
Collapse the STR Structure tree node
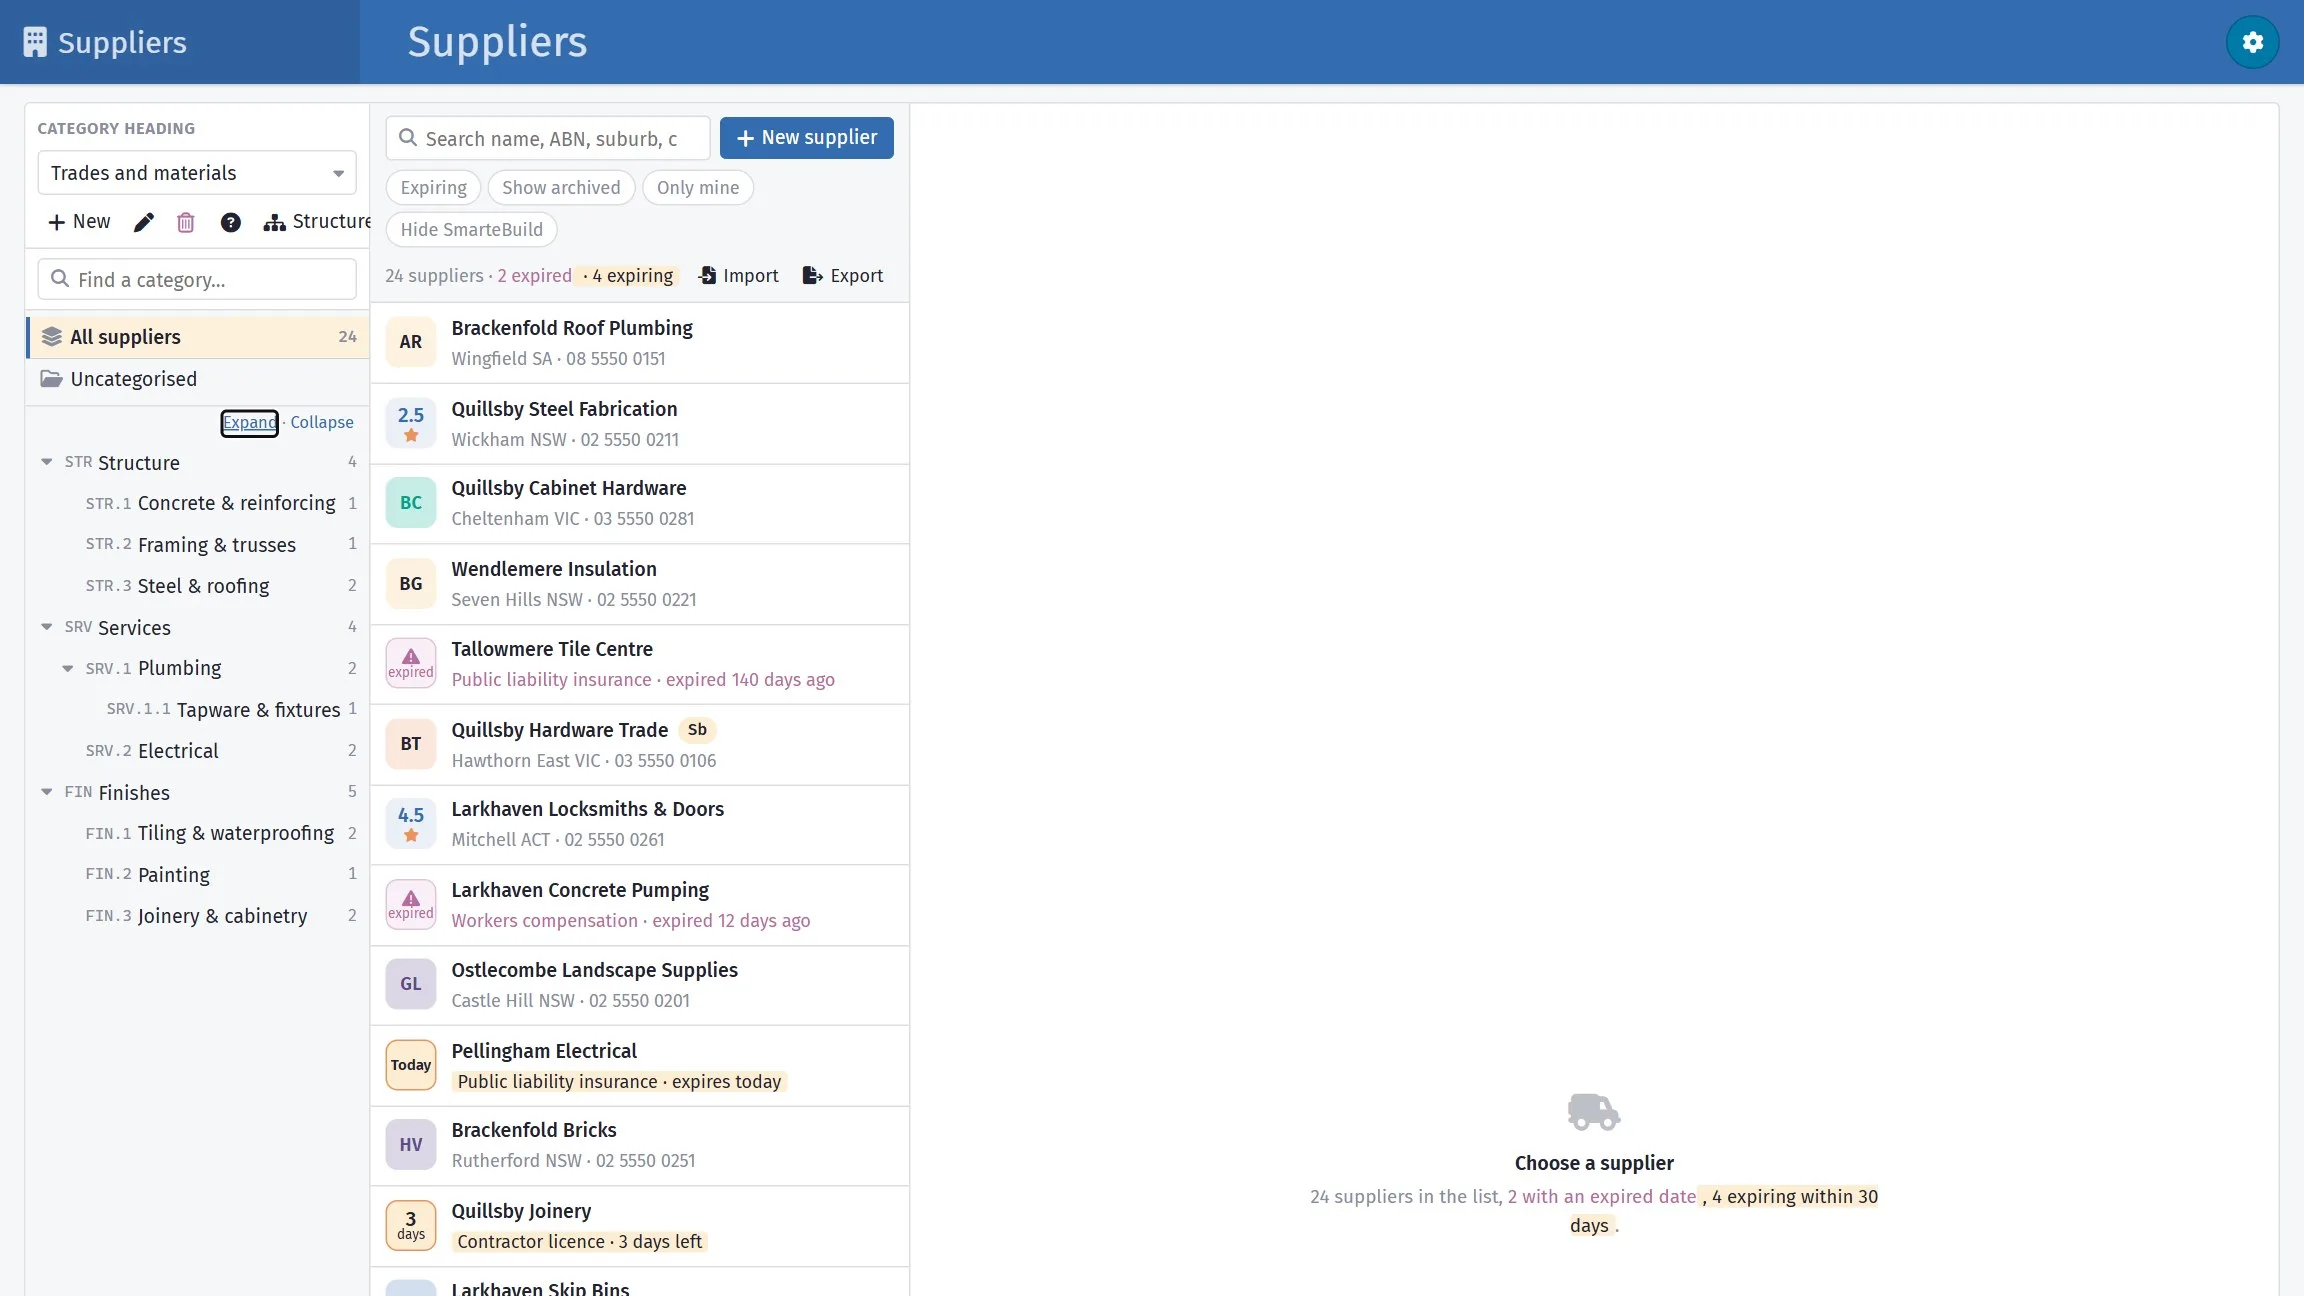[x=47, y=462]
